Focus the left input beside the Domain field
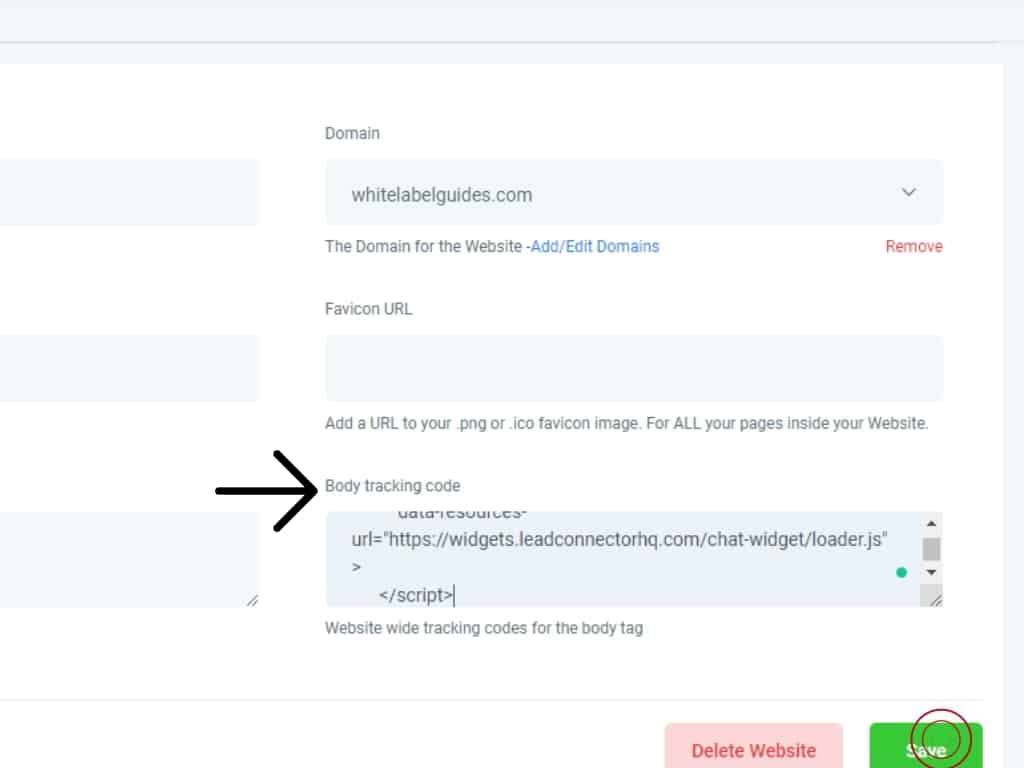Viewport: 1024px width, 768px height. (128, 193)
